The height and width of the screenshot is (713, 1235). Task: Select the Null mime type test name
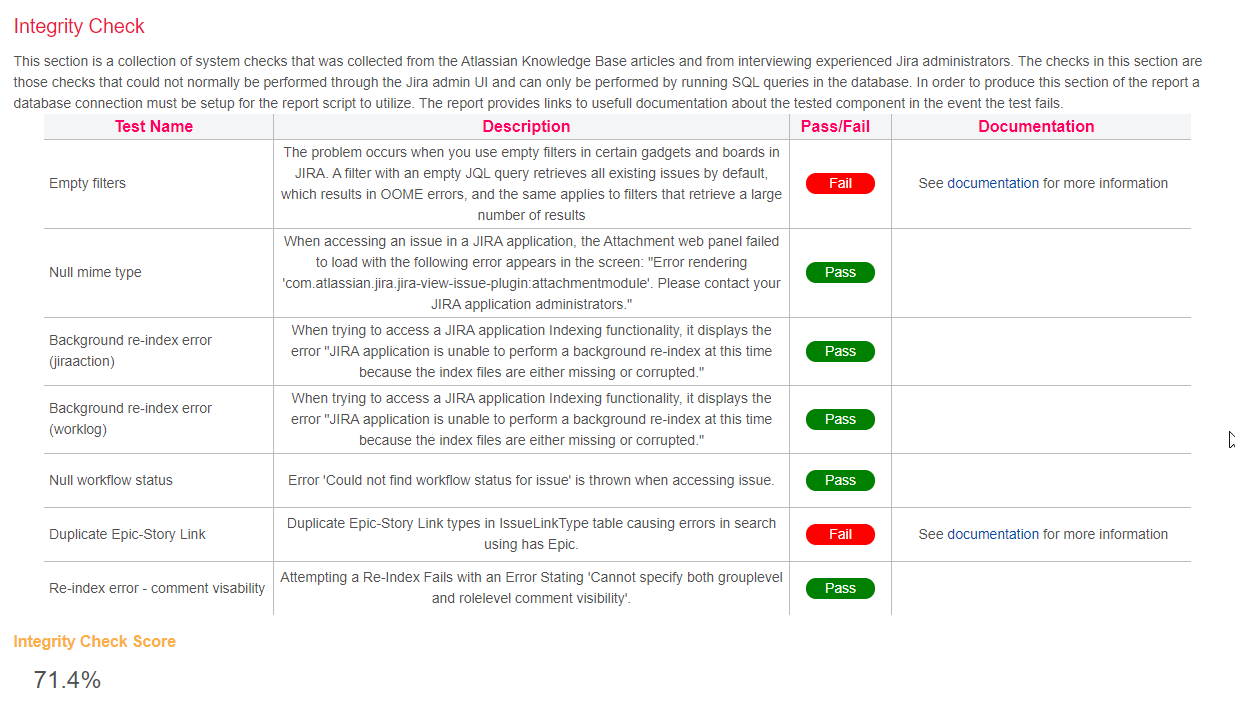point(95,272)
